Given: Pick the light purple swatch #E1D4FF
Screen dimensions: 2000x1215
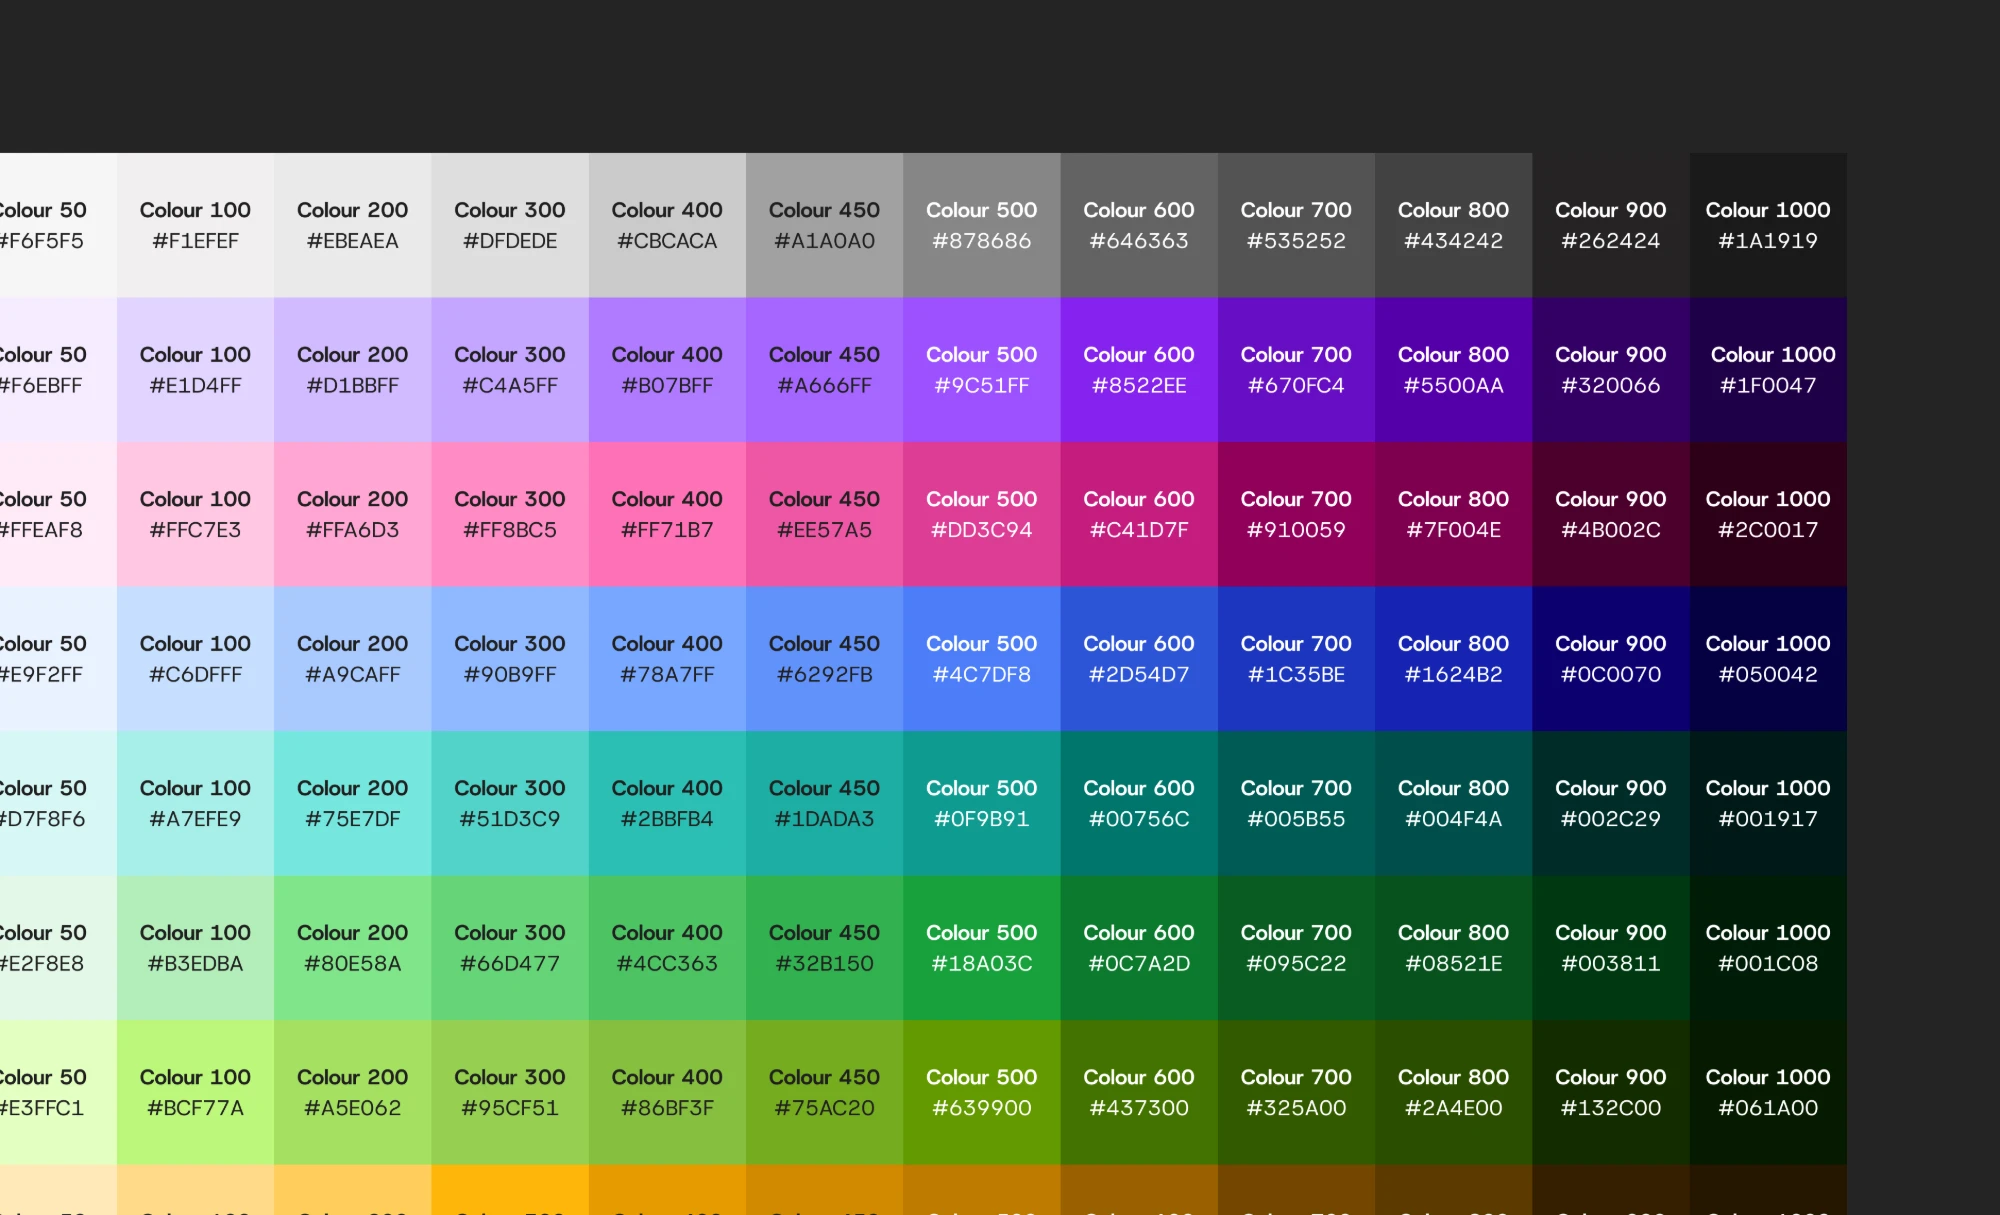Looking at the screenshot, I should click(195, 370).
